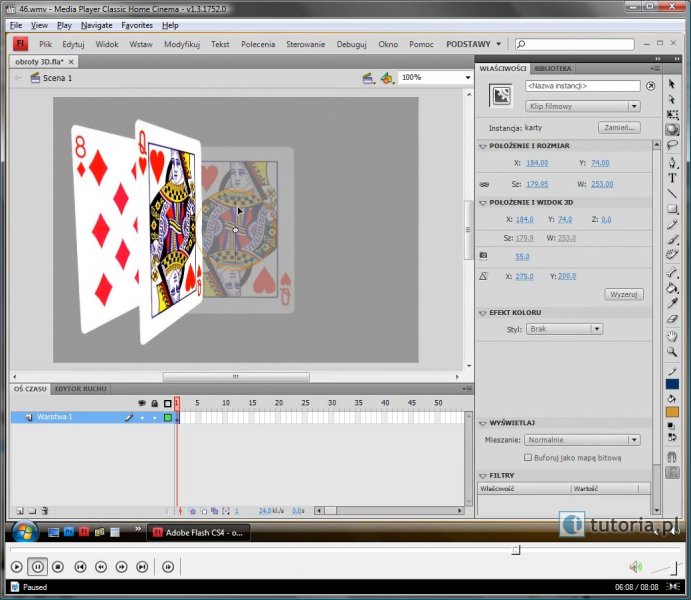Switch to the Edytor ruchu tab
The image size is (691, 600).
tap(80, 388)
